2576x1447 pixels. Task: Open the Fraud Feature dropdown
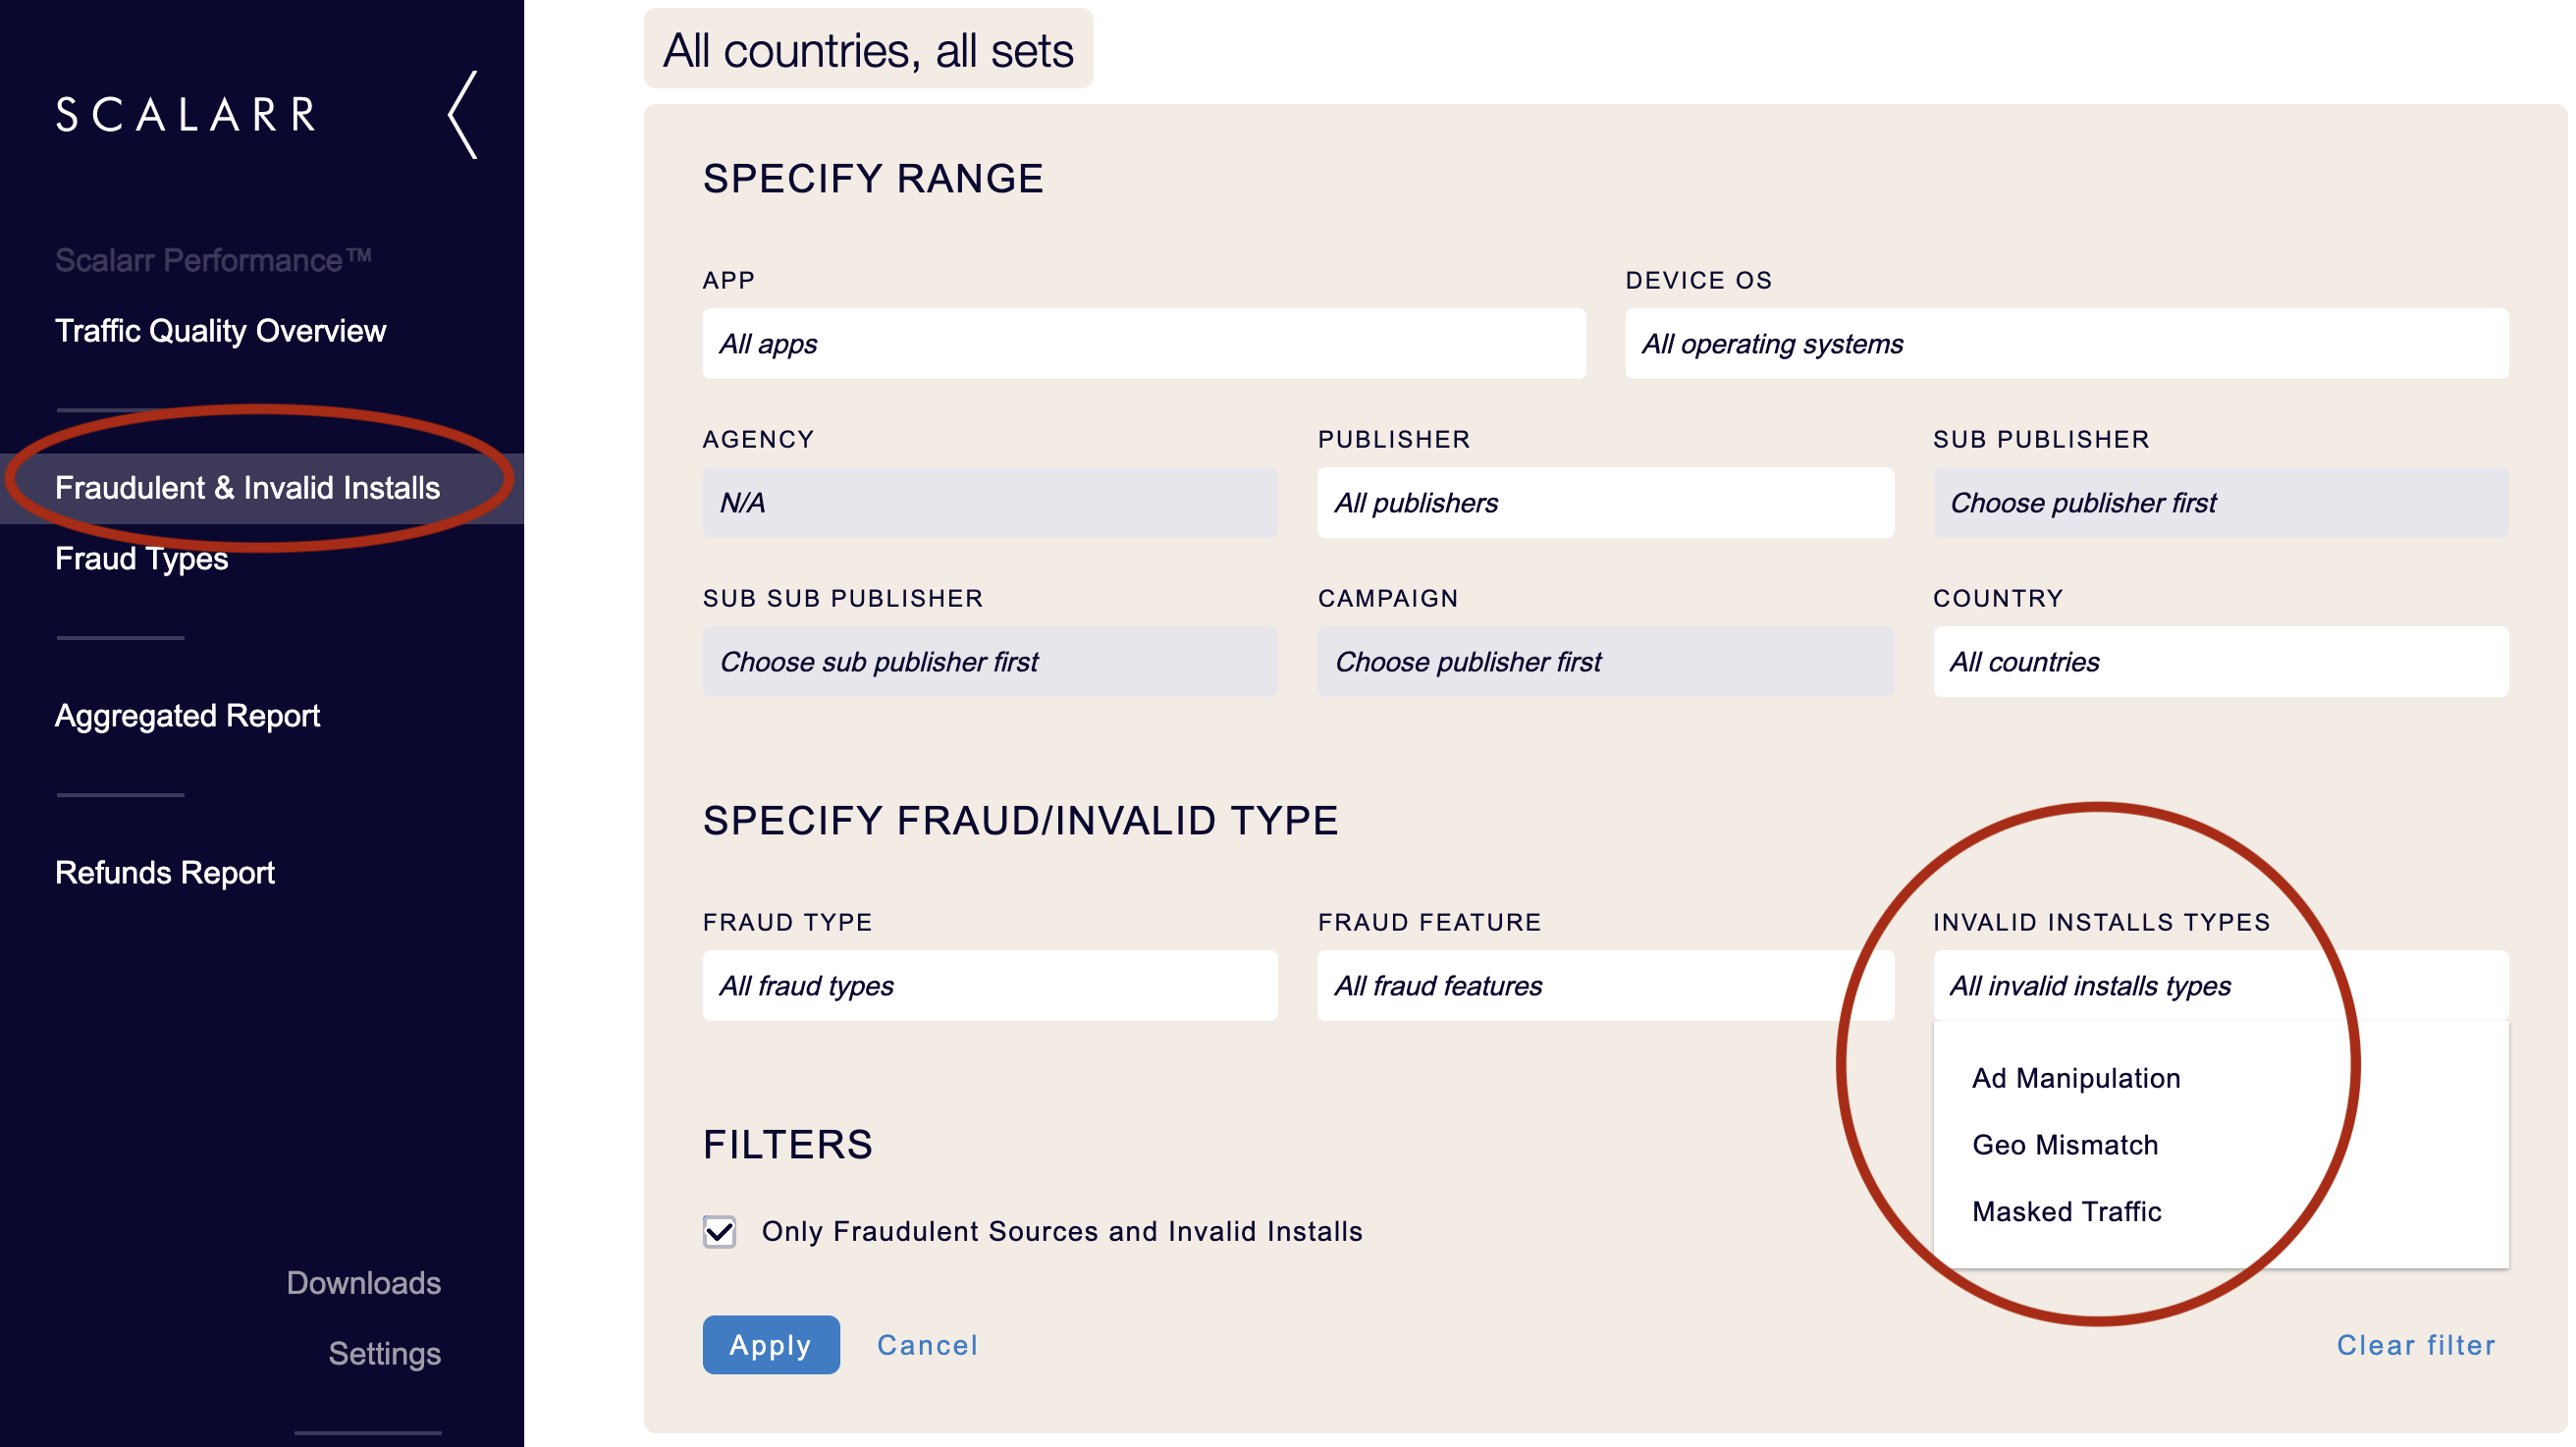1605,986
